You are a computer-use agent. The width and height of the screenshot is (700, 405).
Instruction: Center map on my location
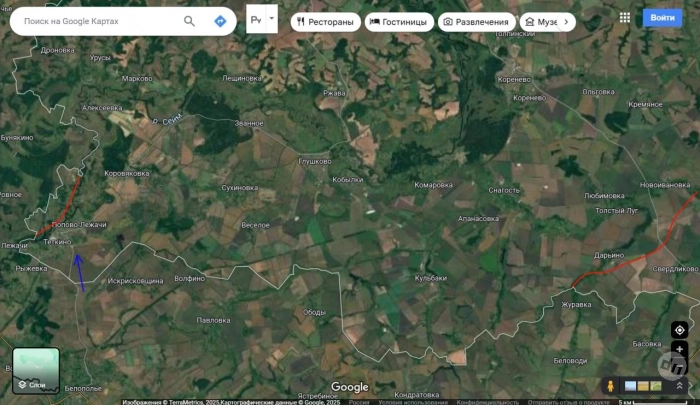(679, 330)
